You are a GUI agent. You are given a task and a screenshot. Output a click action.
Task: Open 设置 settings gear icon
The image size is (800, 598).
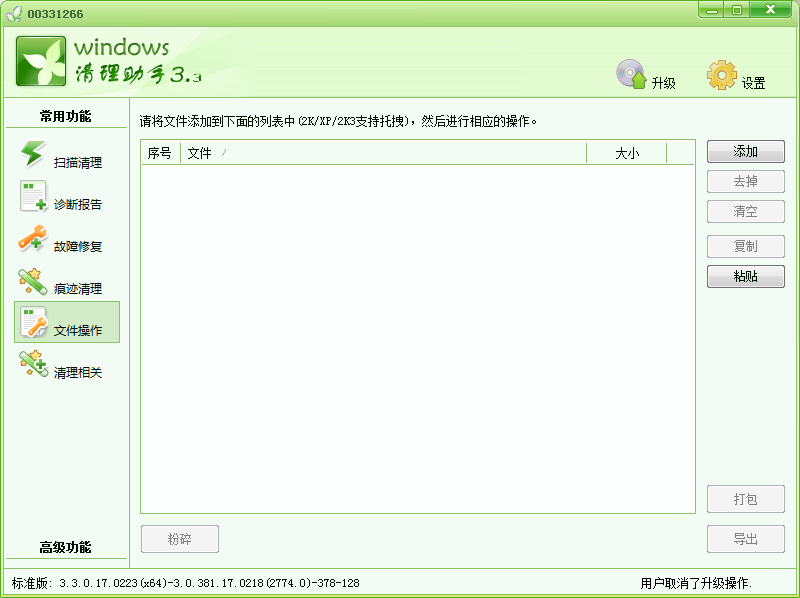tap(722, 75)
